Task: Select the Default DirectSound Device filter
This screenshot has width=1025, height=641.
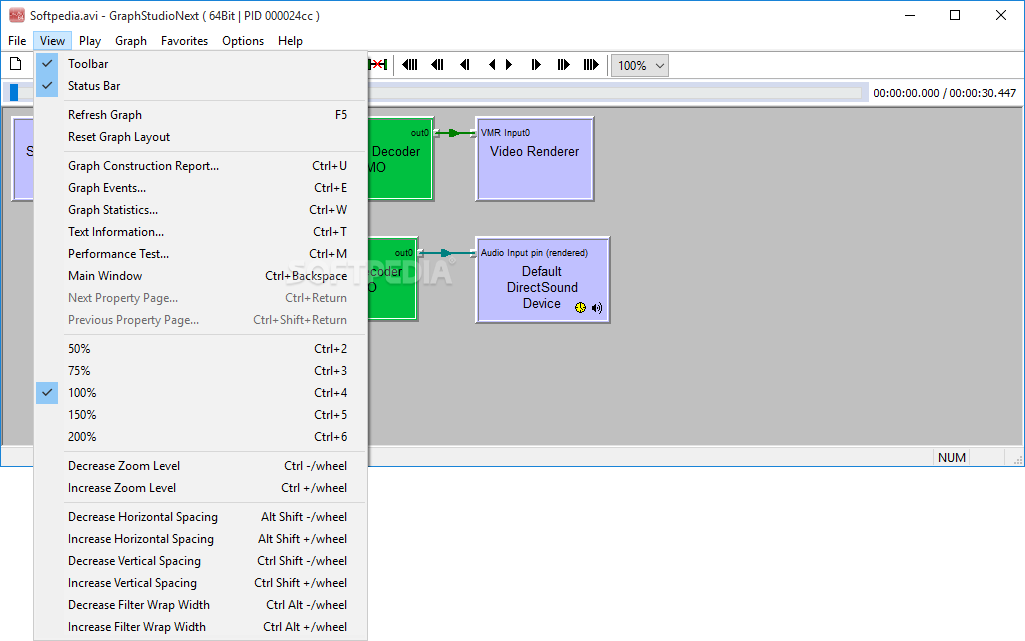Action: point(543,280)
